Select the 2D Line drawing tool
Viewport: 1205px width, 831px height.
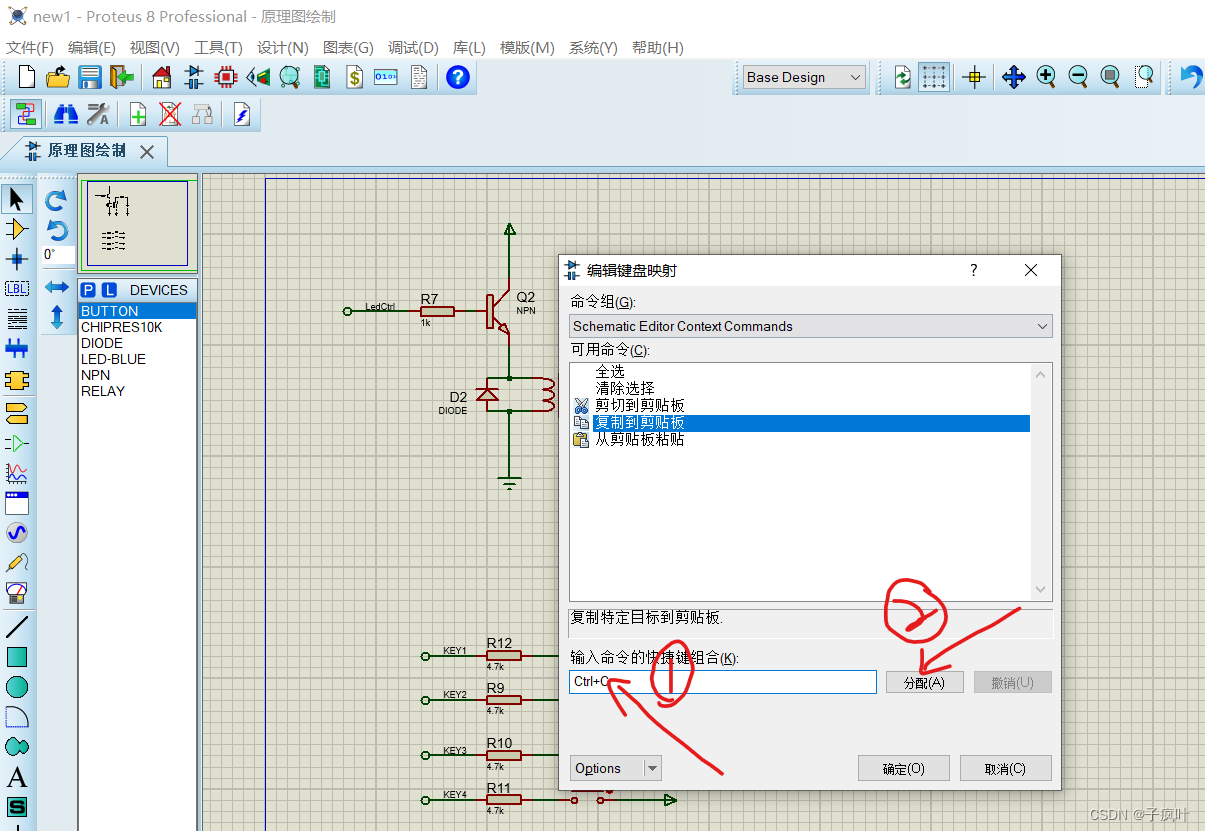pos(17,627)
